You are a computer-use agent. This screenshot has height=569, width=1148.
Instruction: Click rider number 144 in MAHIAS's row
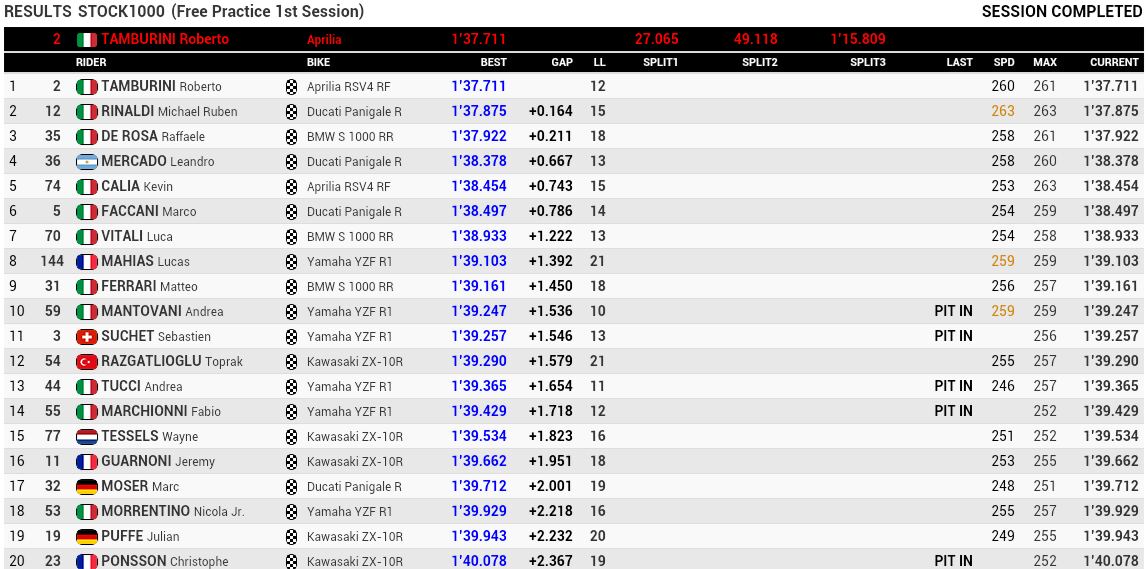pos(52,261)
